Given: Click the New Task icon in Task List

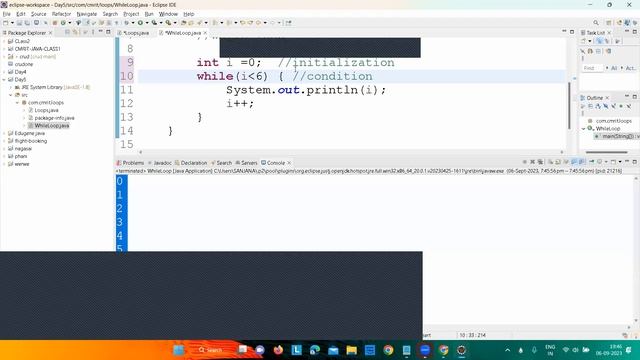Looking at the screenshot, I should 583,41.
